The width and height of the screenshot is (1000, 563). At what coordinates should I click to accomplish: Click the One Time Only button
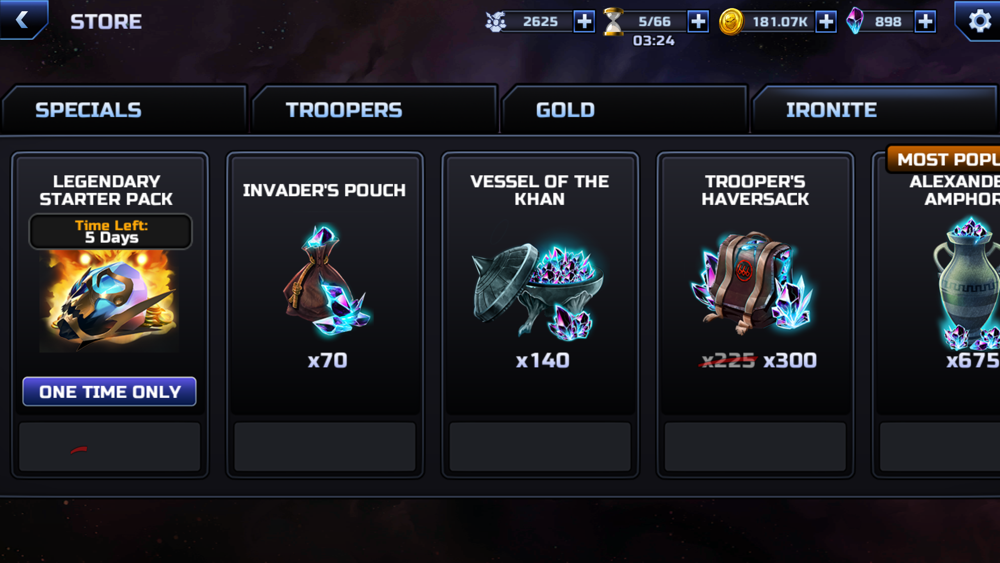(x=110, y=391)
